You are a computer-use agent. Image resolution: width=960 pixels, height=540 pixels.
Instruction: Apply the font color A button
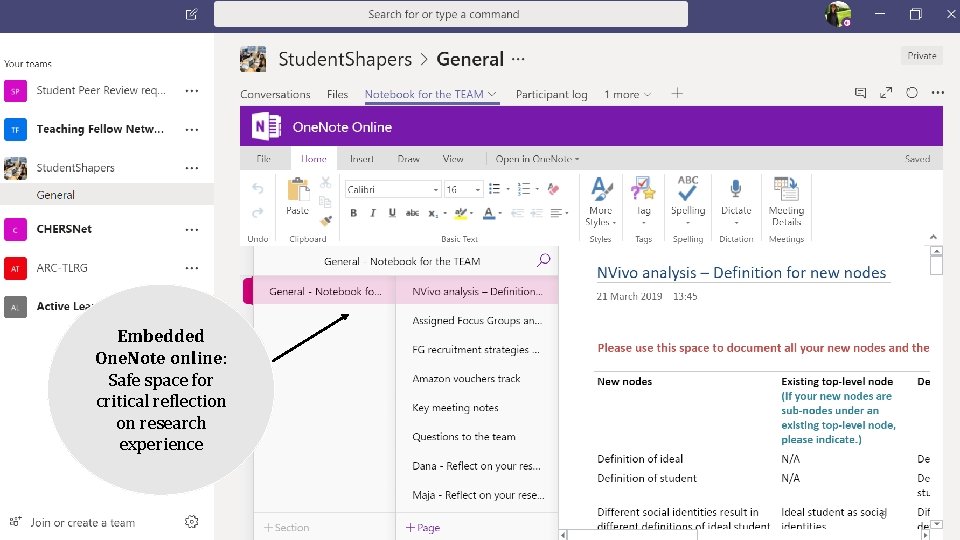pos(489,213)
